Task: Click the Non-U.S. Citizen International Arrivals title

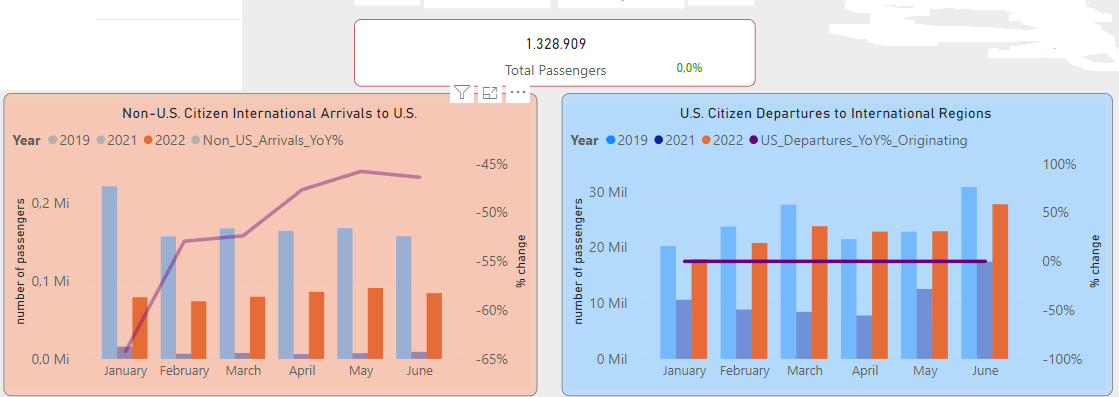Action: [270, 113]
